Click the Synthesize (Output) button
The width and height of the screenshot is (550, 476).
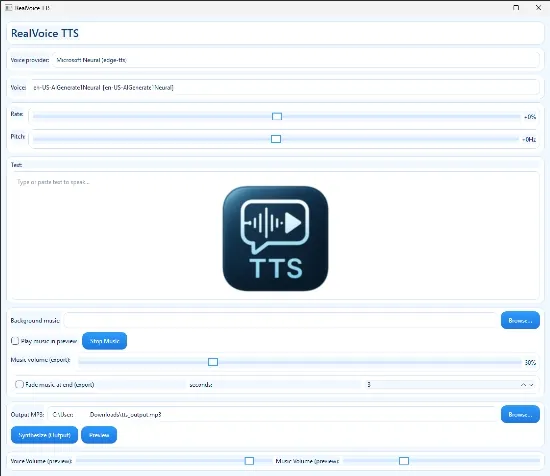[45, 435]
